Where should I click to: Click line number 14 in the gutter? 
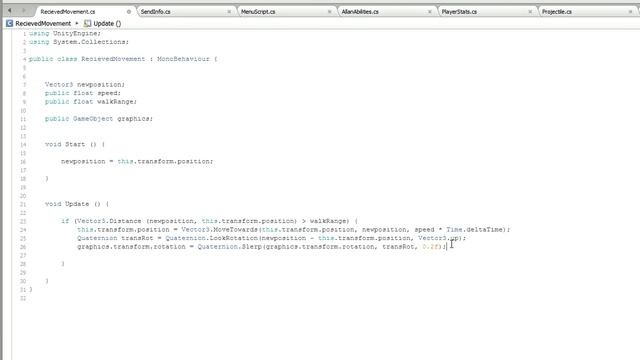23,145
